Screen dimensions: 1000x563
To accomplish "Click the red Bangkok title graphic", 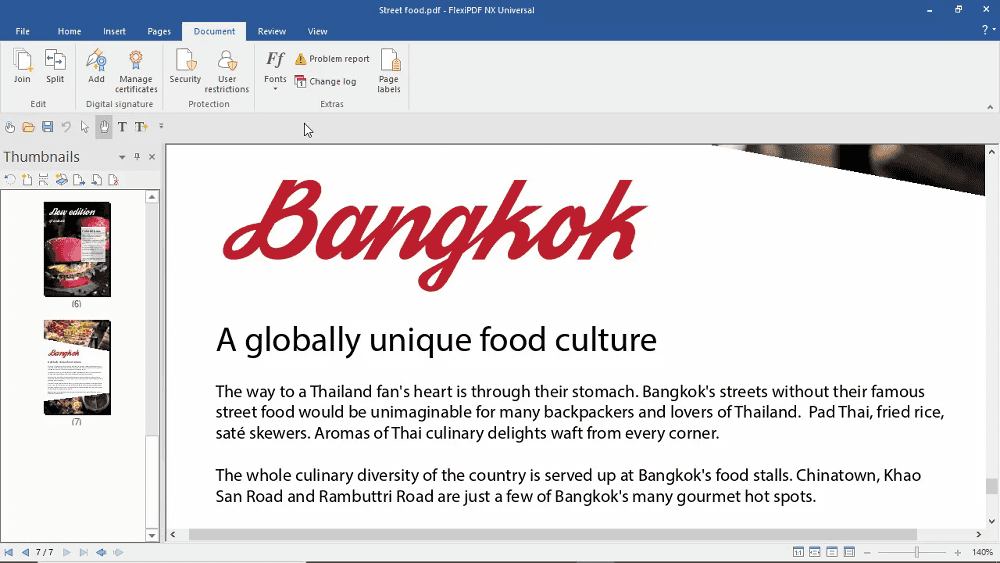I will coord(435,235).
